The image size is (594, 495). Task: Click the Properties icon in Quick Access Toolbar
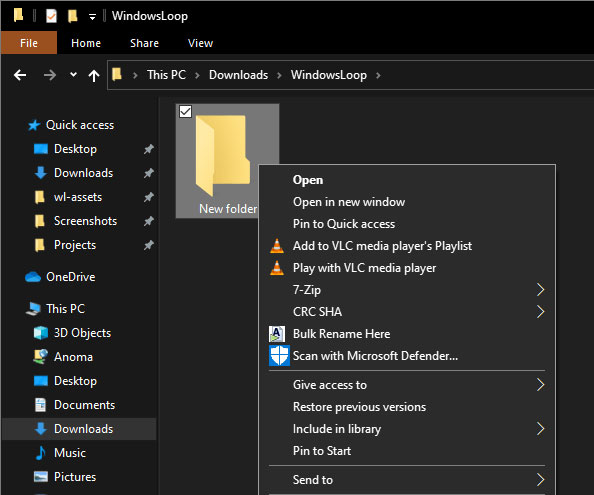[x=51, y=16]
